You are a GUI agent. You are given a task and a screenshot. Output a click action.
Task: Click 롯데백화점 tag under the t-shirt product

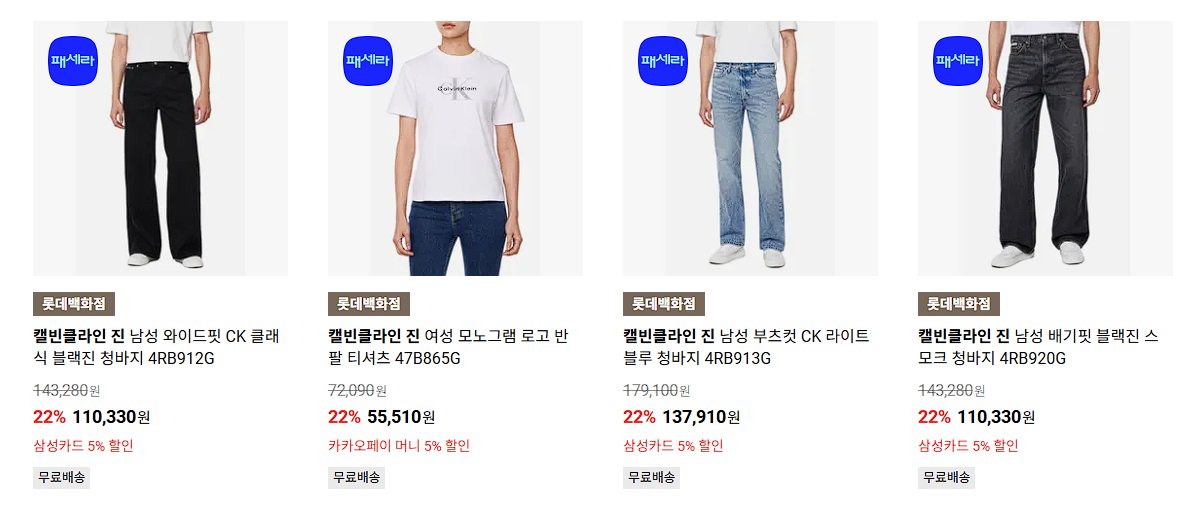point(368,304)
